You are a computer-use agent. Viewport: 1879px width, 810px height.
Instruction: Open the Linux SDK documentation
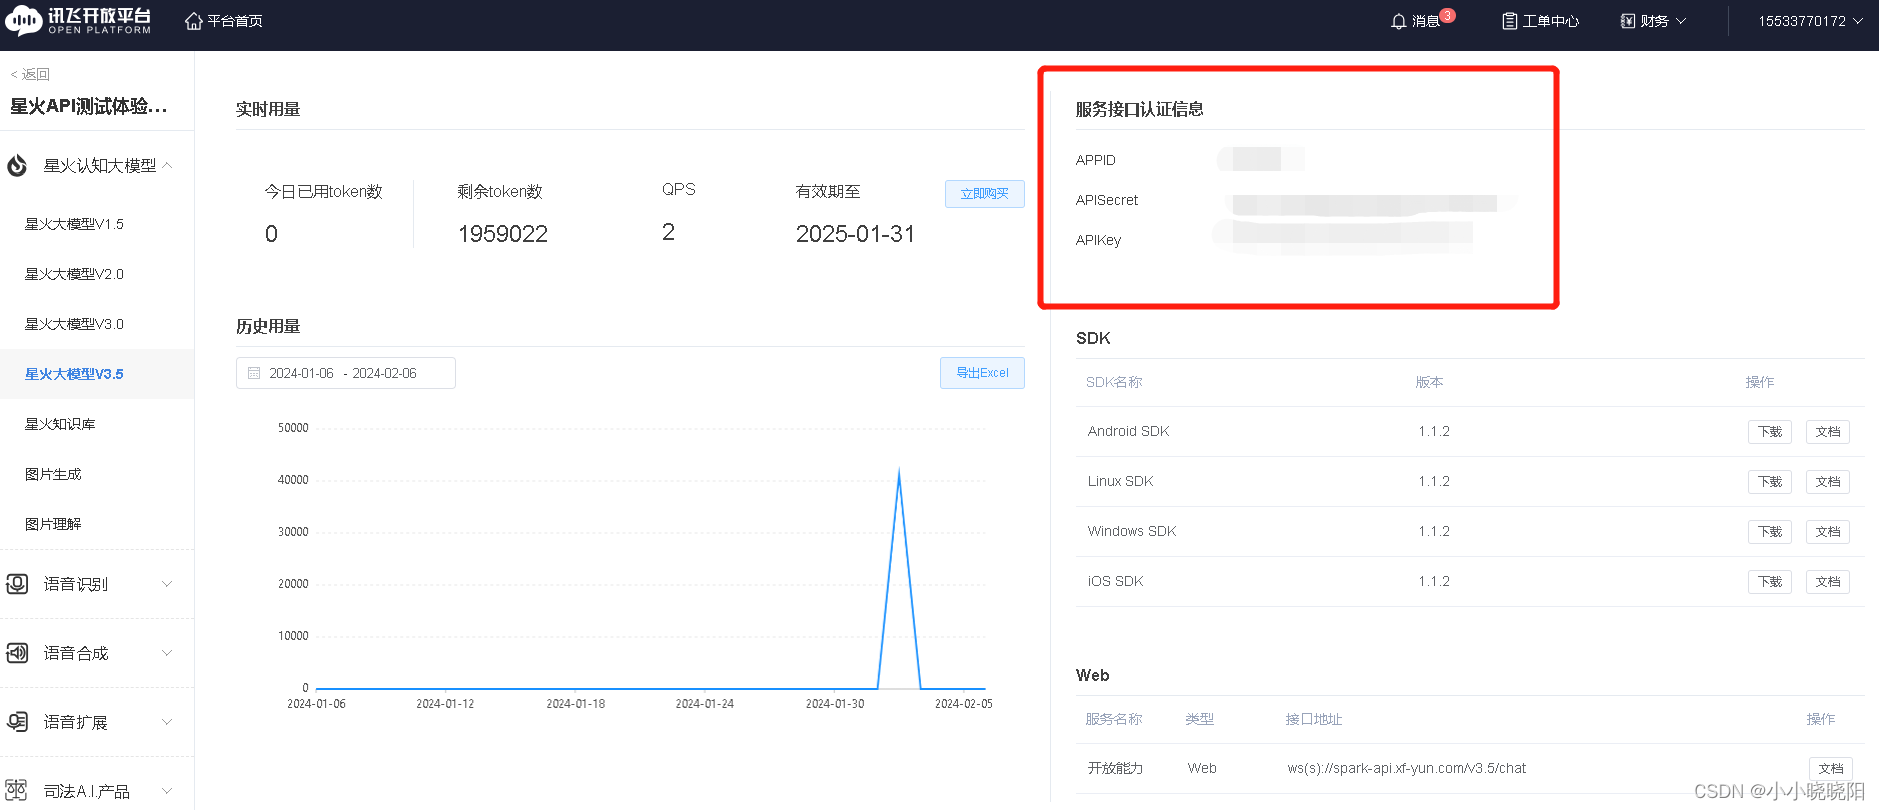[x=1828, y=482]
